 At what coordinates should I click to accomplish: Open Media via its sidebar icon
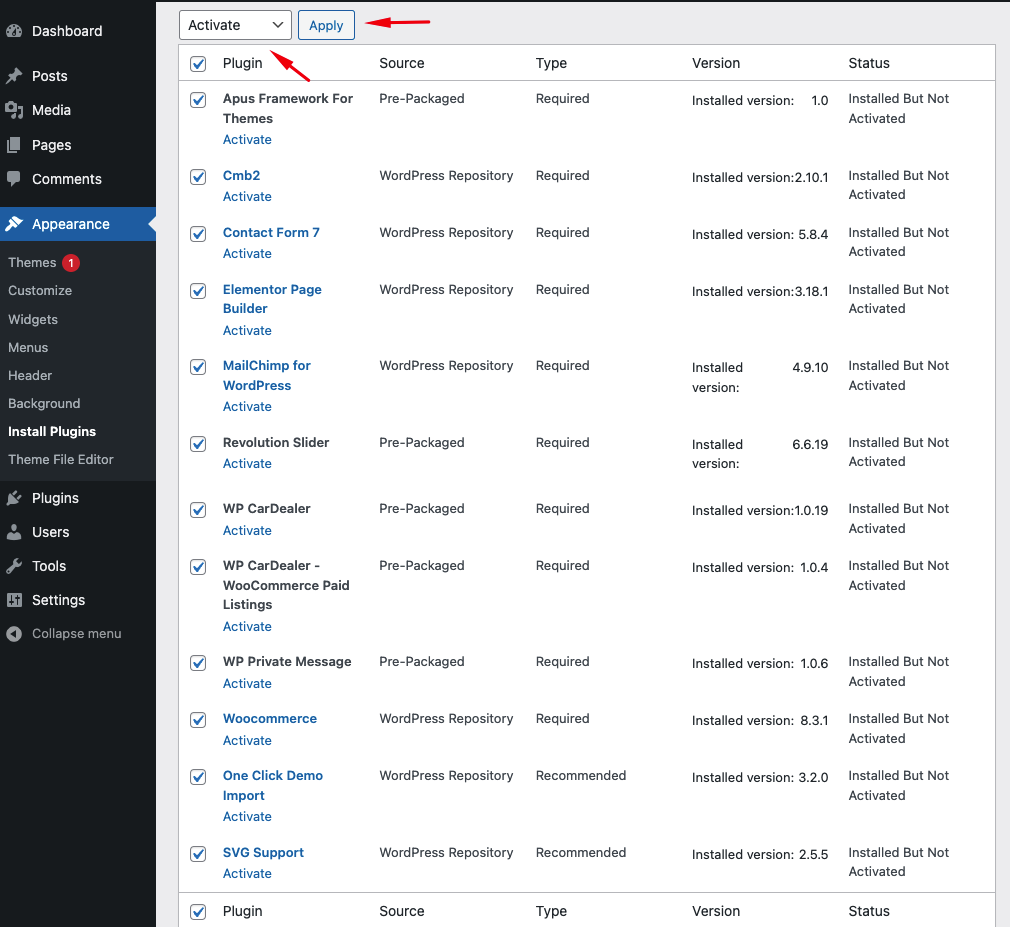pyautogui.click(x=14, y=110)
